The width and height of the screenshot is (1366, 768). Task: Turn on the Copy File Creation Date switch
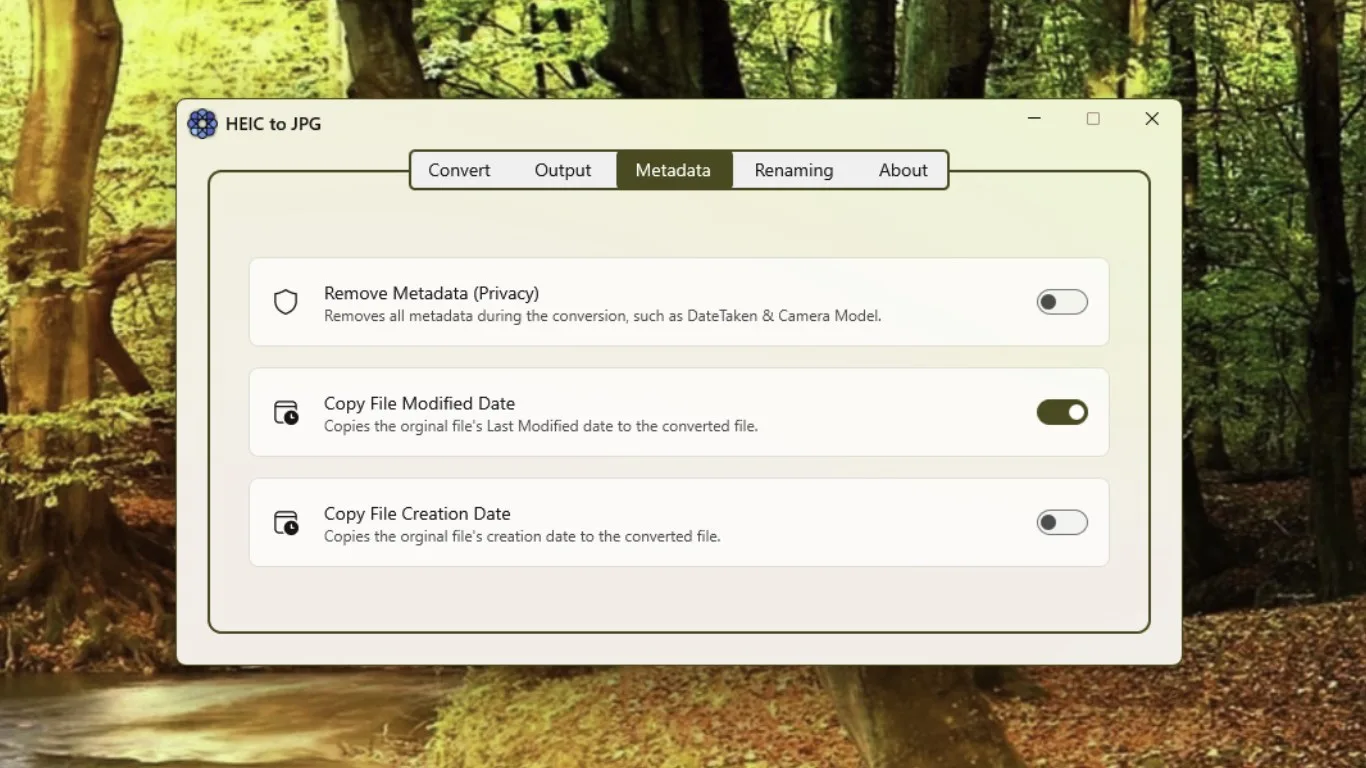pyautogui.click(x=1062, y=522)
